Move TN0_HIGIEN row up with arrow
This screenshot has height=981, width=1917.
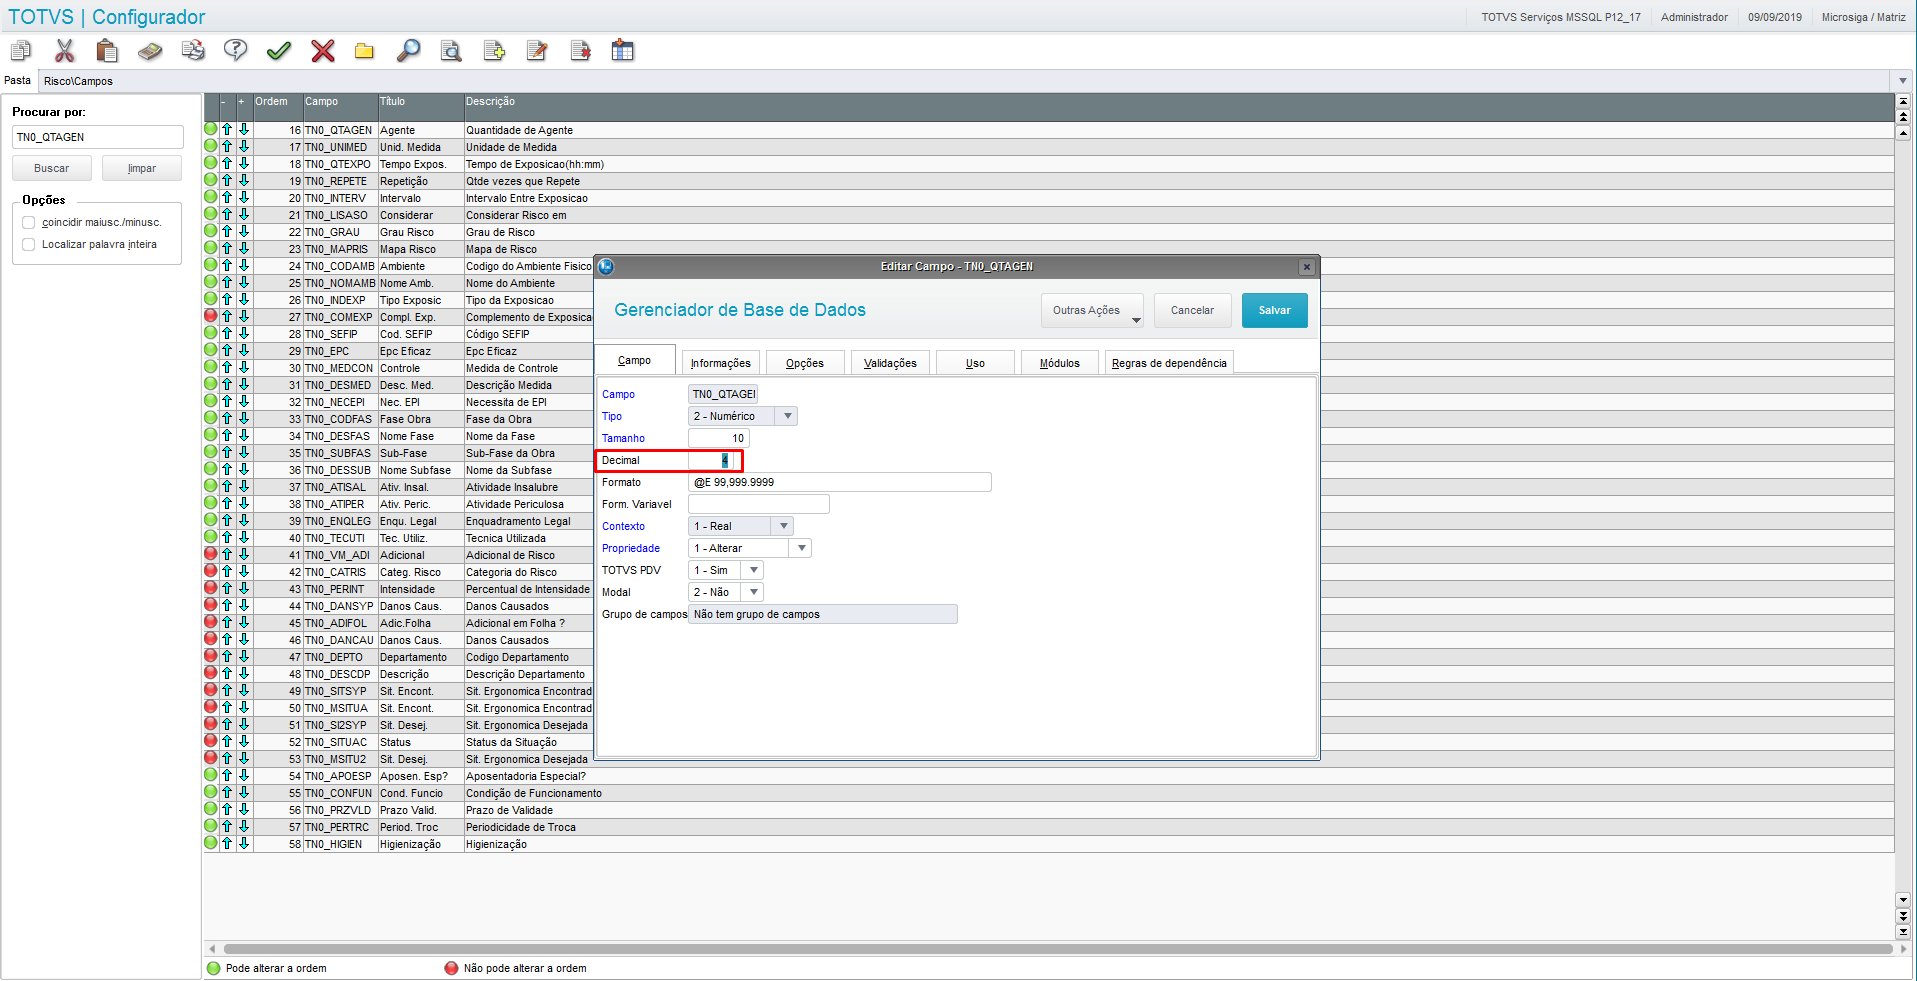point(227,843)
